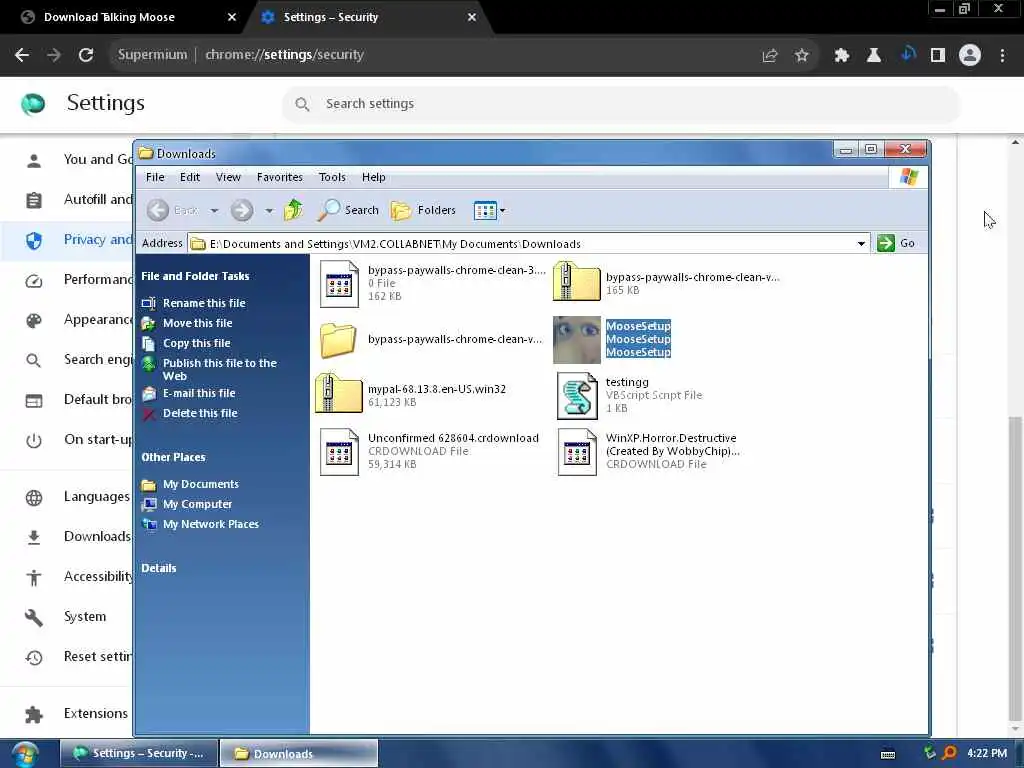Viewport: 1024px width, 768px height.
Task: Open Extensions in Settings sidebar
Action: 95,714
